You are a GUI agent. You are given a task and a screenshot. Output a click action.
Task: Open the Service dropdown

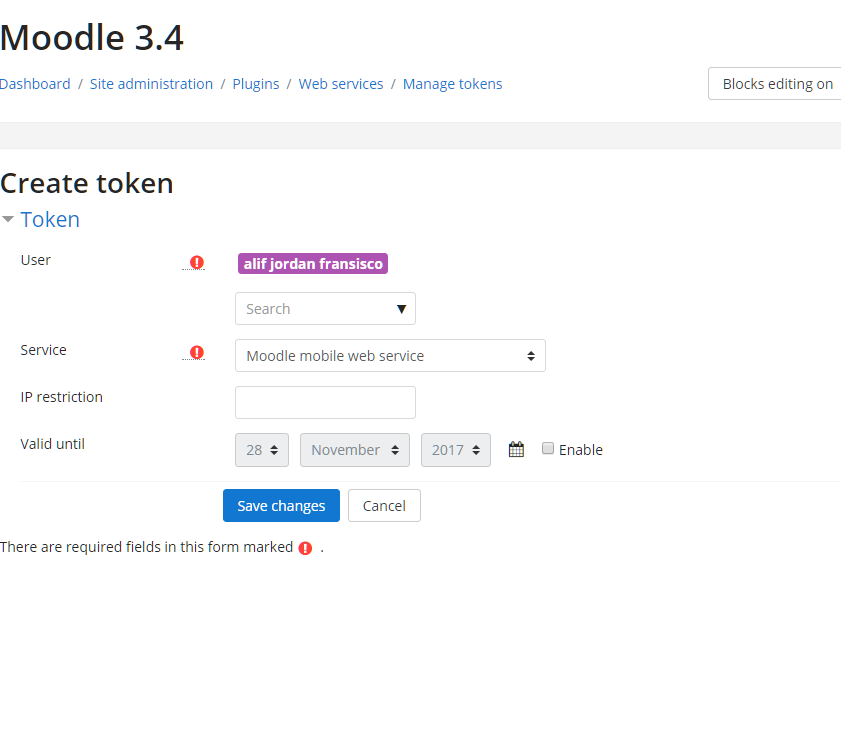coord(390,356)
